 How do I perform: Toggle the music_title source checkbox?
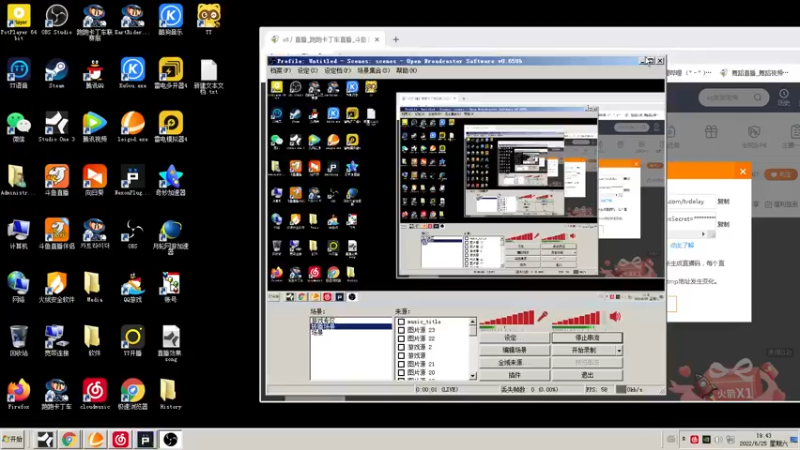coord(402,322)
